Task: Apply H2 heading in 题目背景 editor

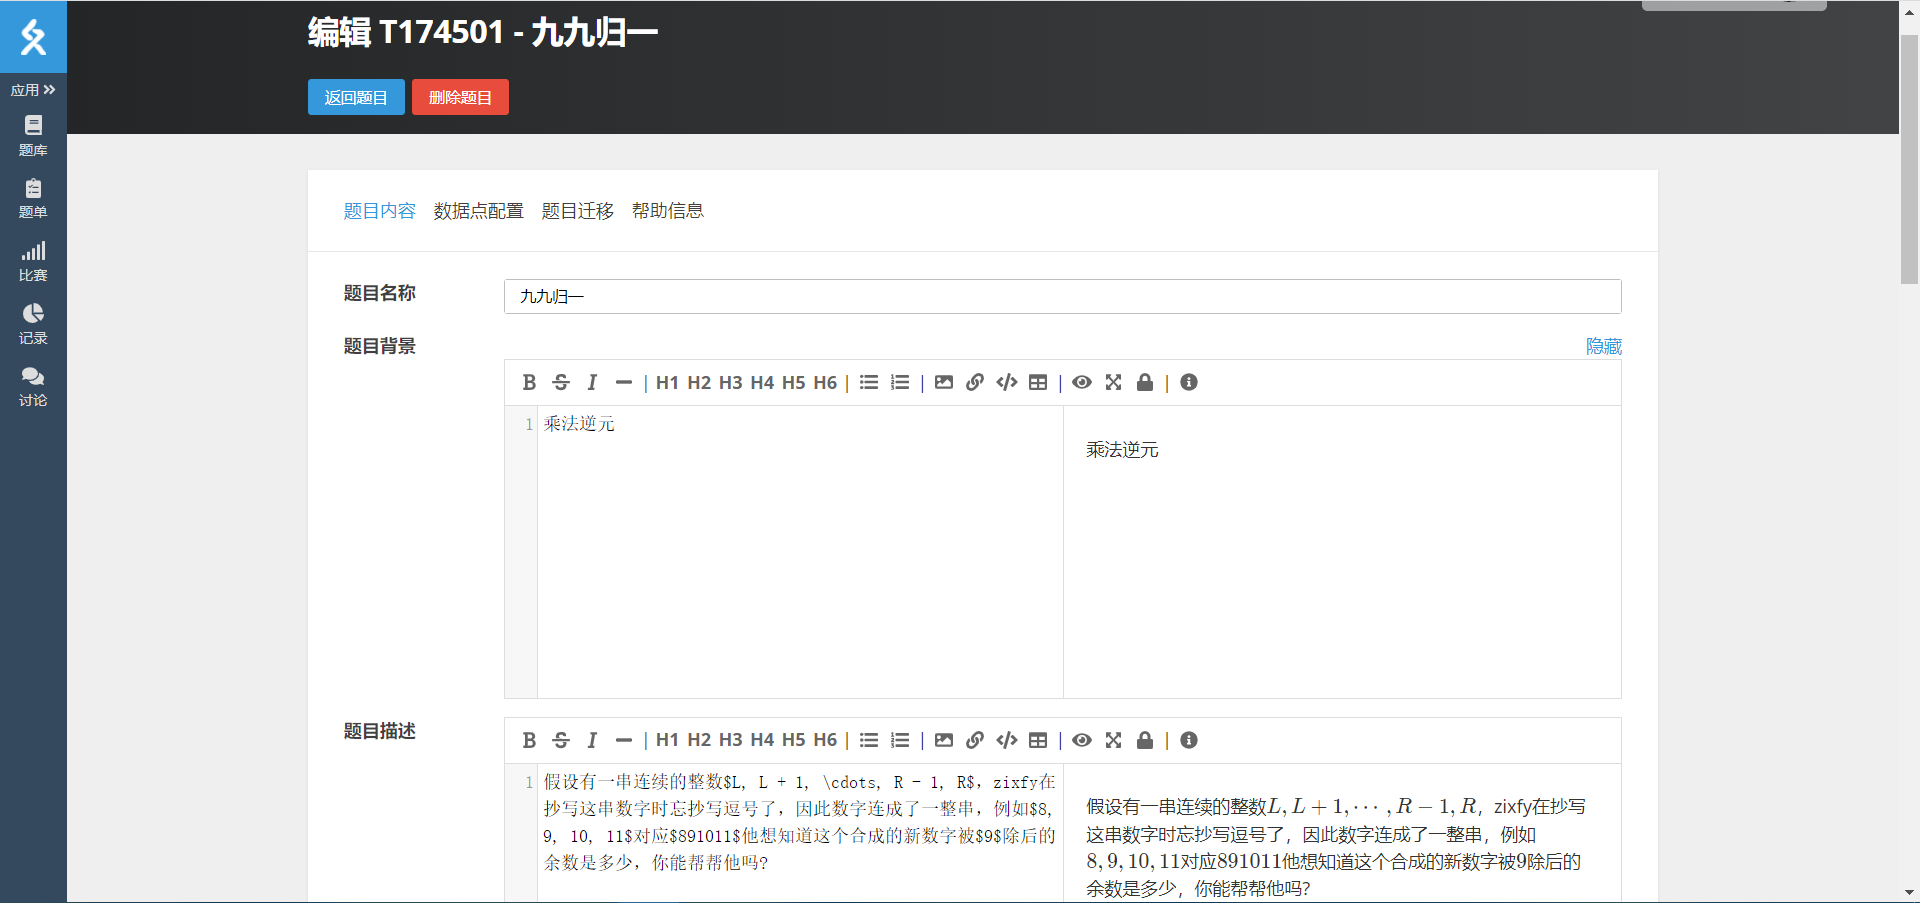Action: [699, 382]
